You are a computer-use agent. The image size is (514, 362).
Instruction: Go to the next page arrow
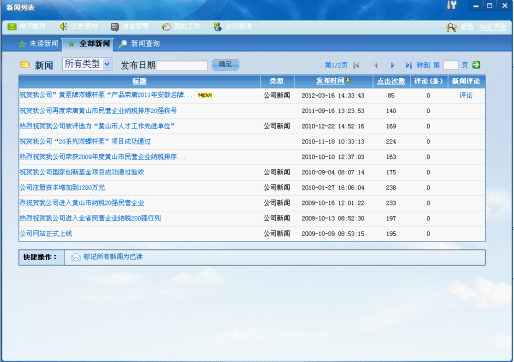tap(392, 65)
